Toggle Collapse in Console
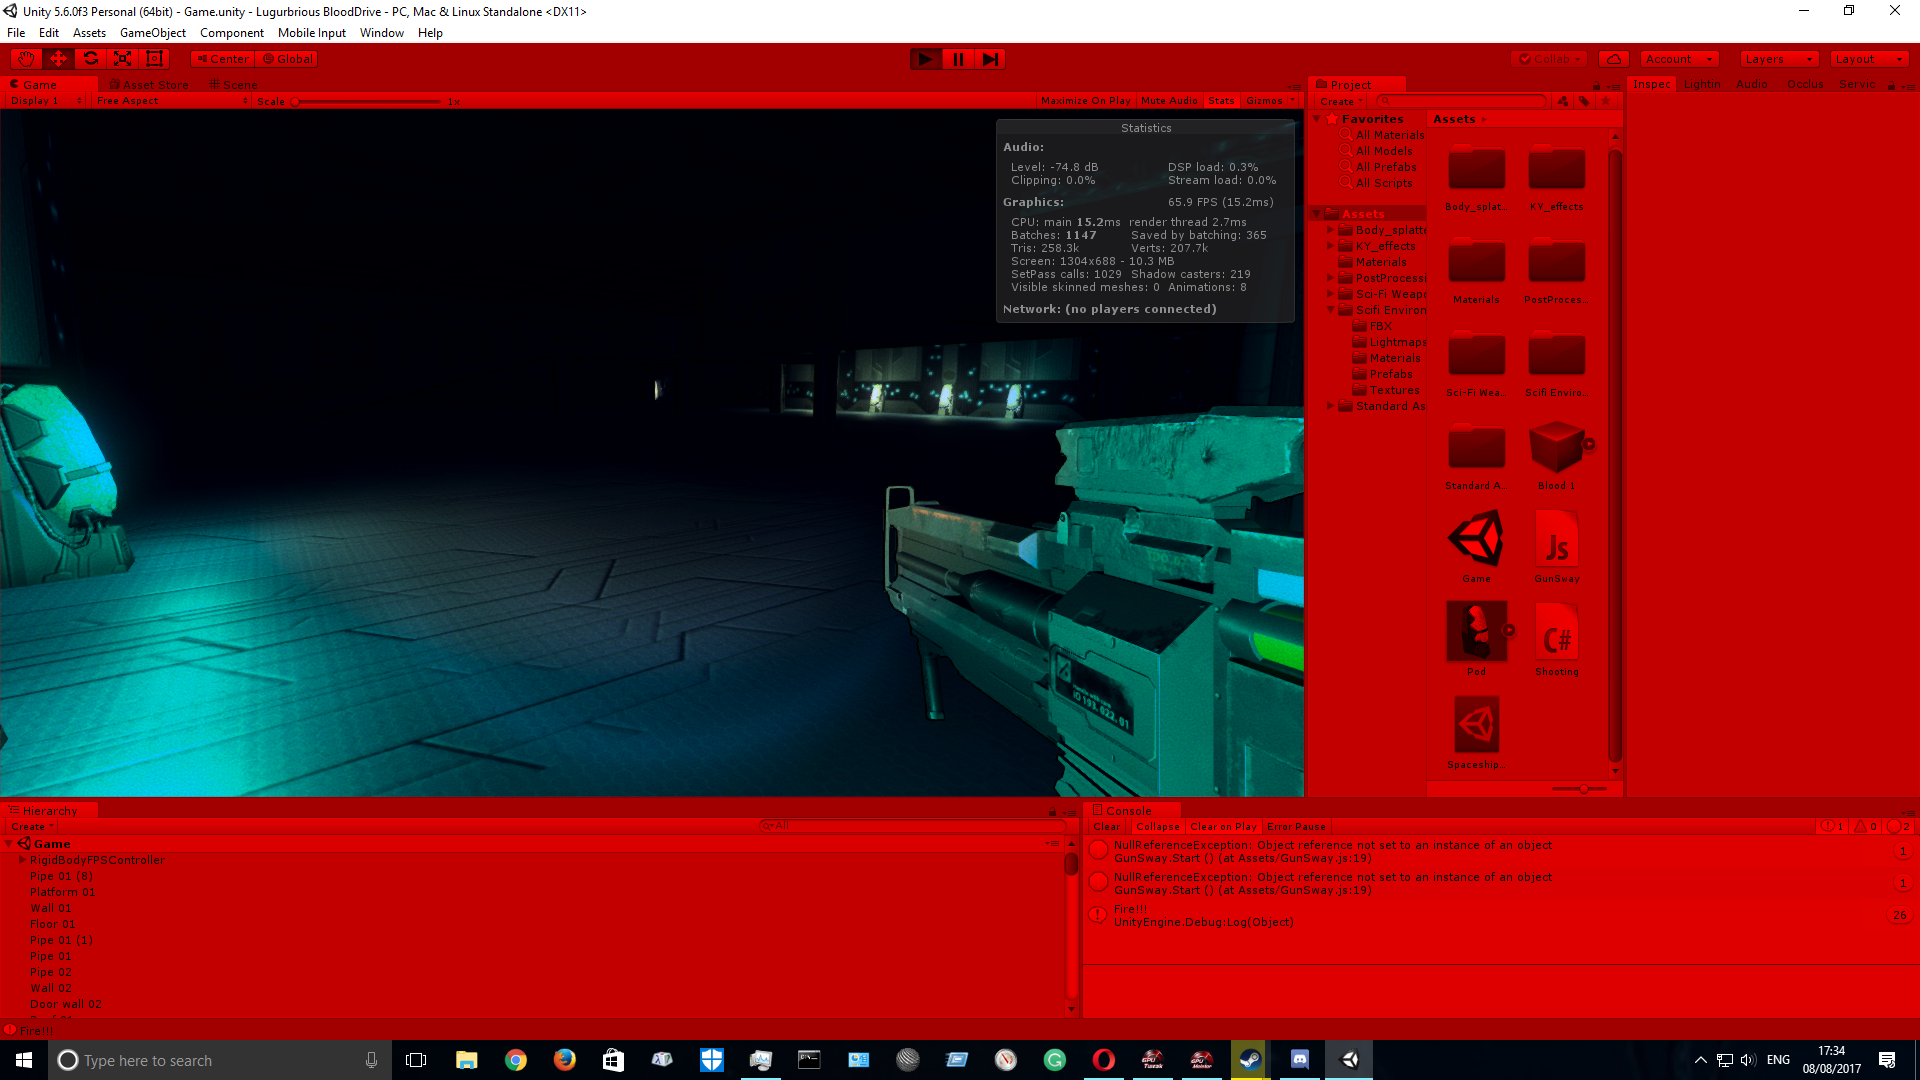1920x1080 pixels. coord(1157,827)
